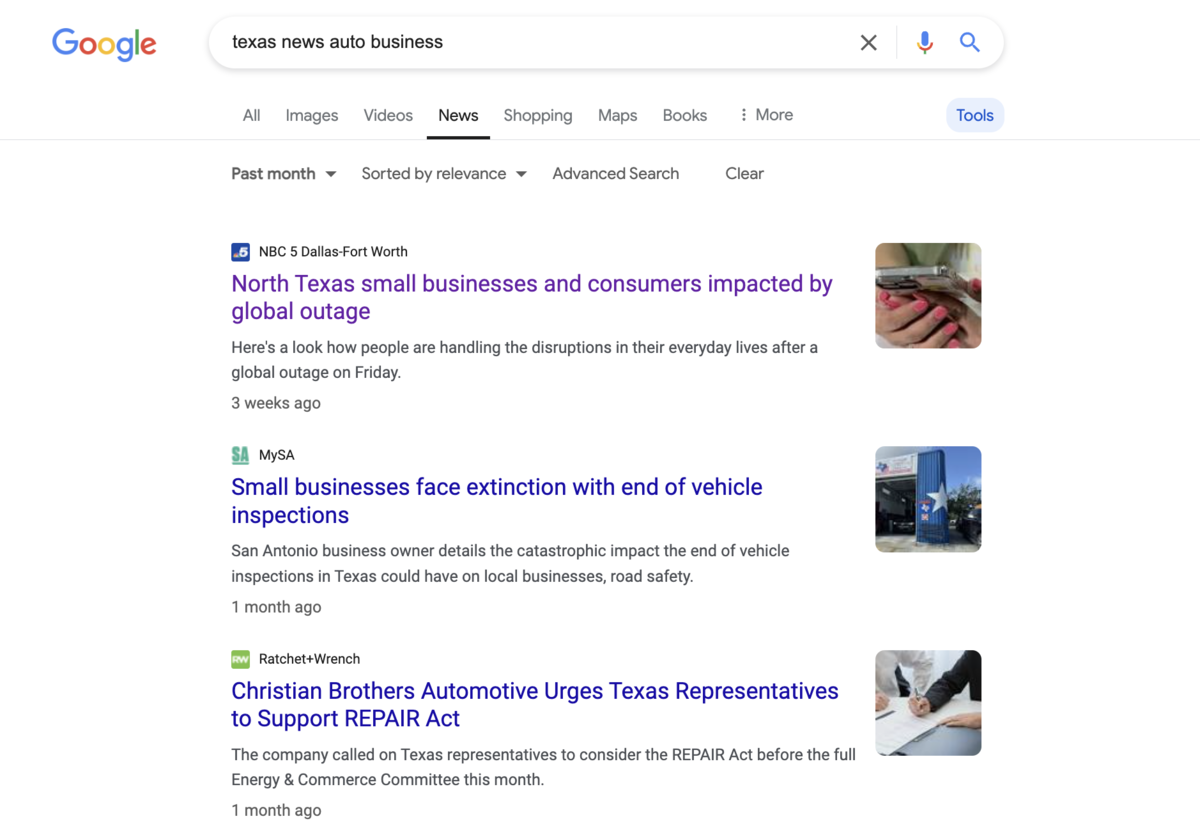Switch to the Videos tab

[x=388, y=116]
